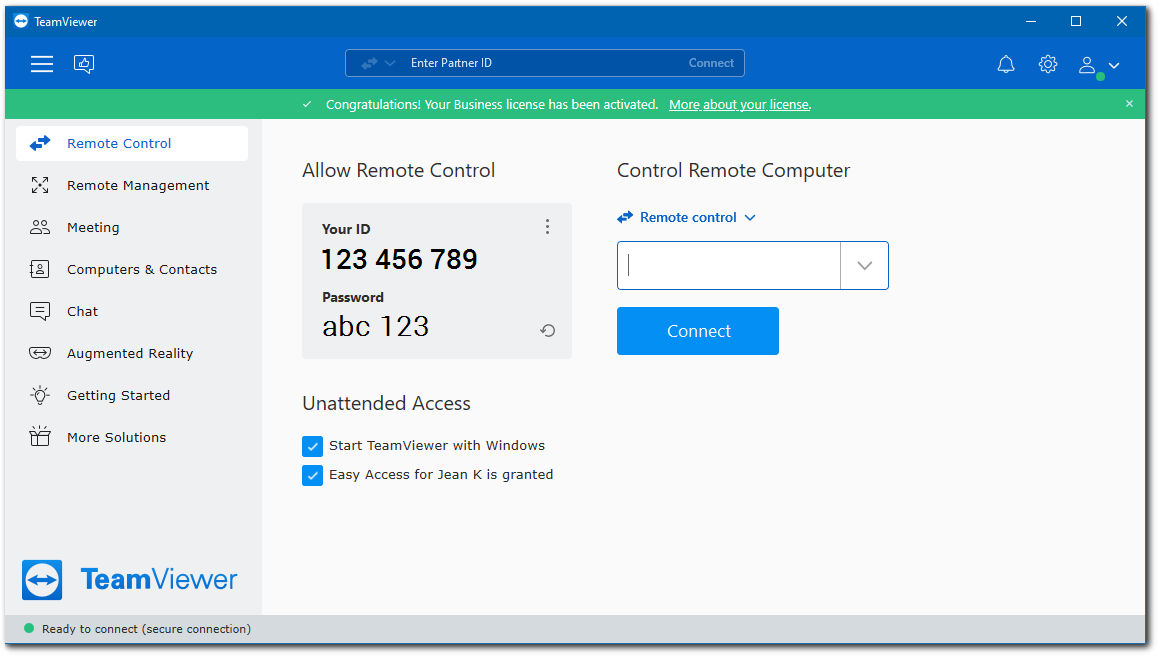Click Unattended Access heading
Image resolution: width=1164 pixels, height=662 pixels.
pyautogui.click(x=386, y=404)
